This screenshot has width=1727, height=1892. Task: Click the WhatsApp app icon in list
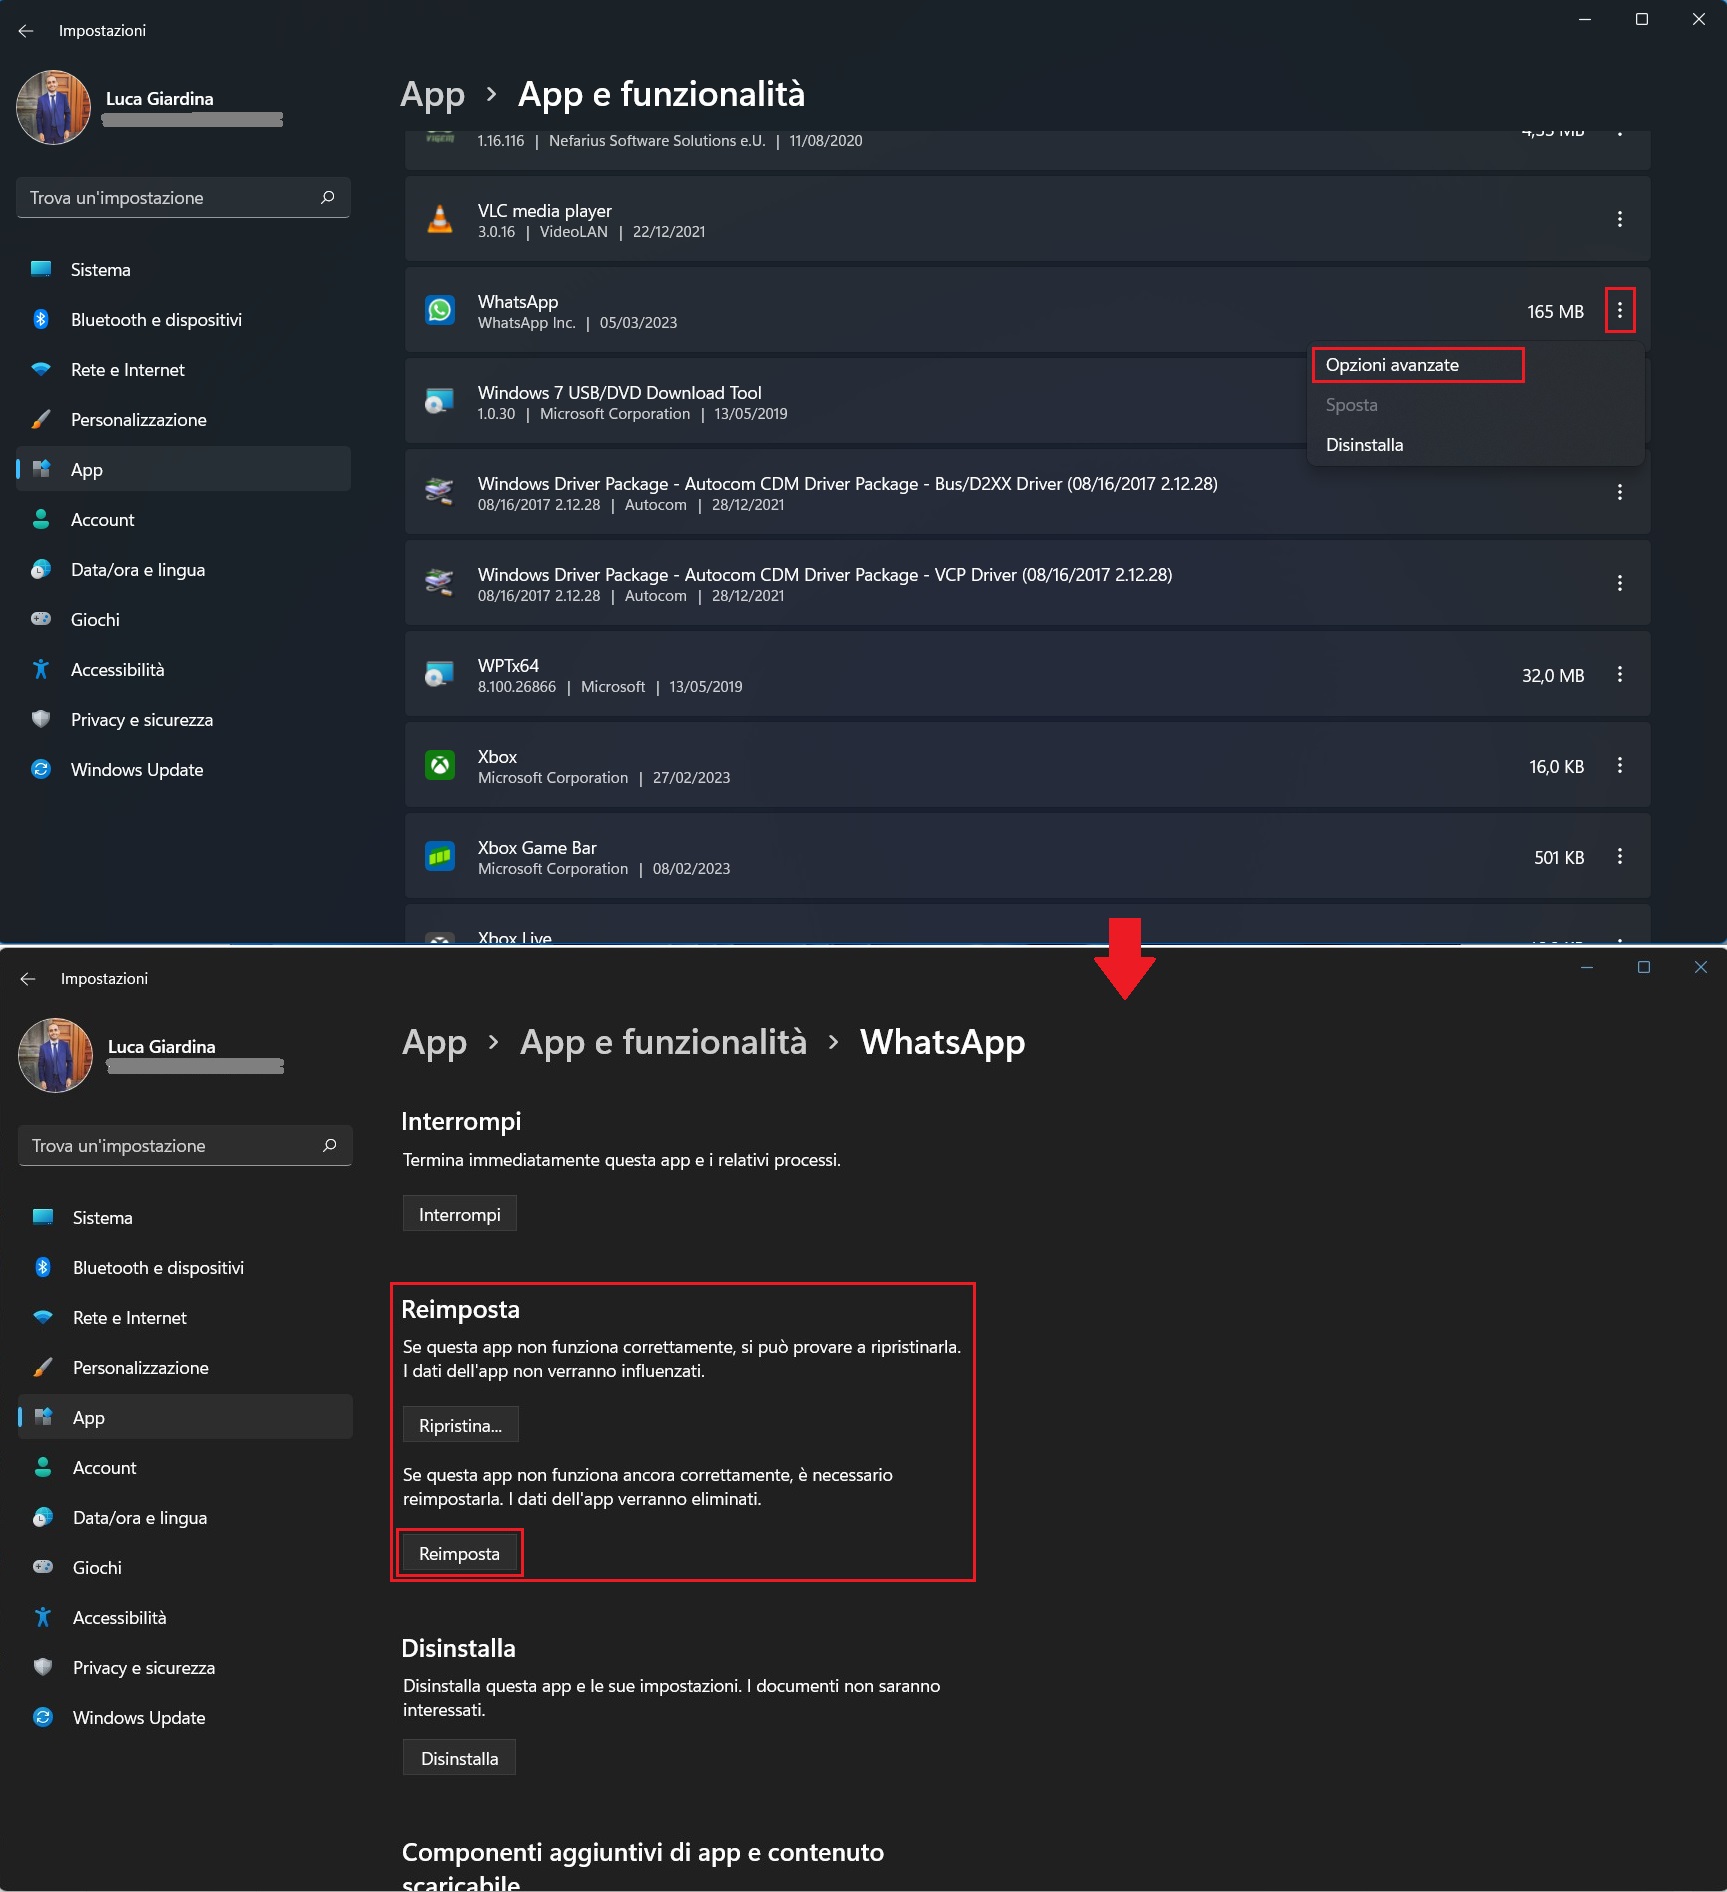[x=440, y=311]
